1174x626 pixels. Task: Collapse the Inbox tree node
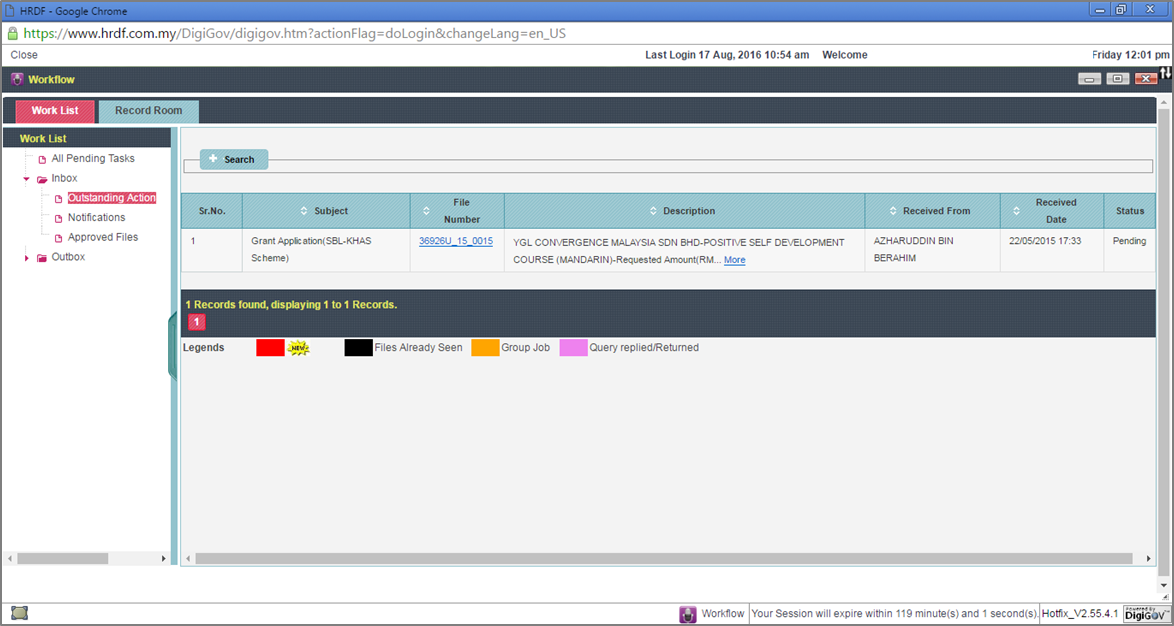tap(26, 179)
